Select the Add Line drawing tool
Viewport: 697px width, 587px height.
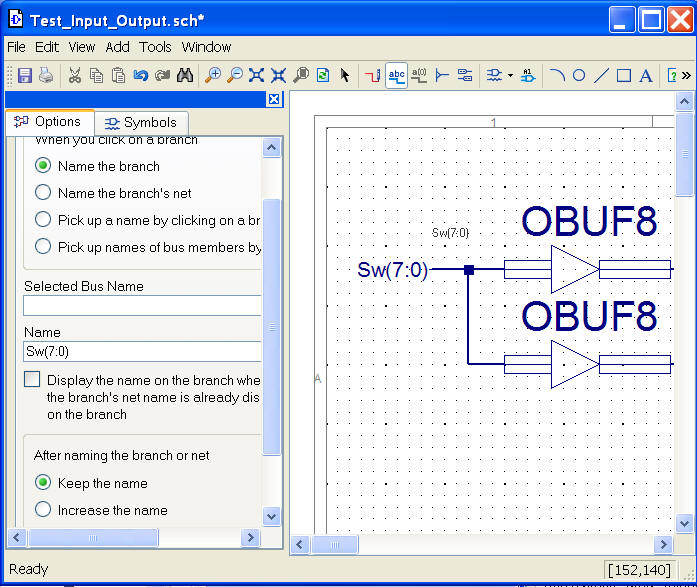[x=601, y=76]
